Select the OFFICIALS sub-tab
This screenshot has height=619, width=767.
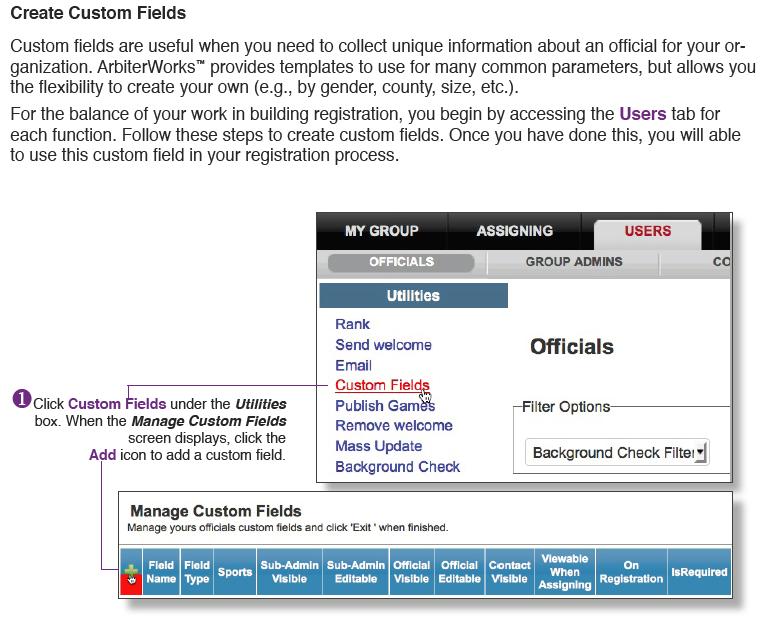point(401,262)
